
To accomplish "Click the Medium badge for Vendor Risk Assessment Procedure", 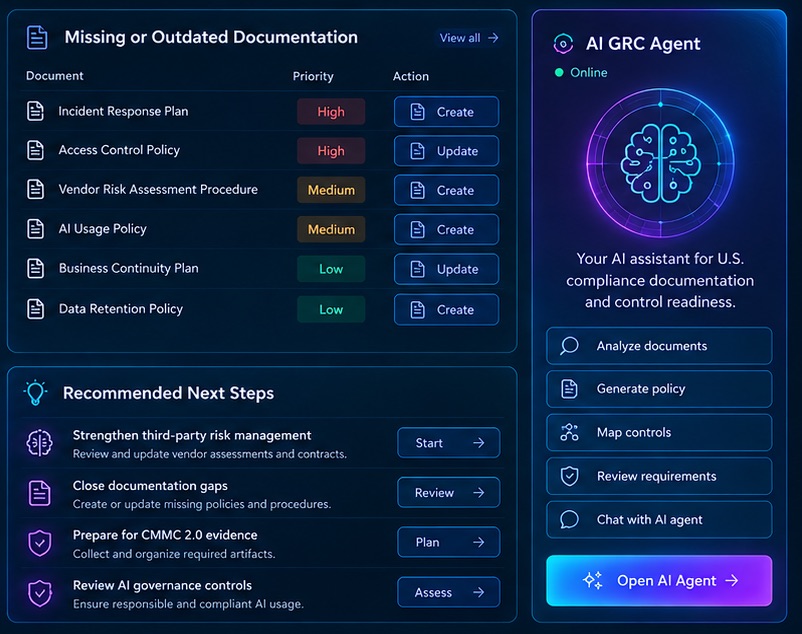I will pos(331,190).
